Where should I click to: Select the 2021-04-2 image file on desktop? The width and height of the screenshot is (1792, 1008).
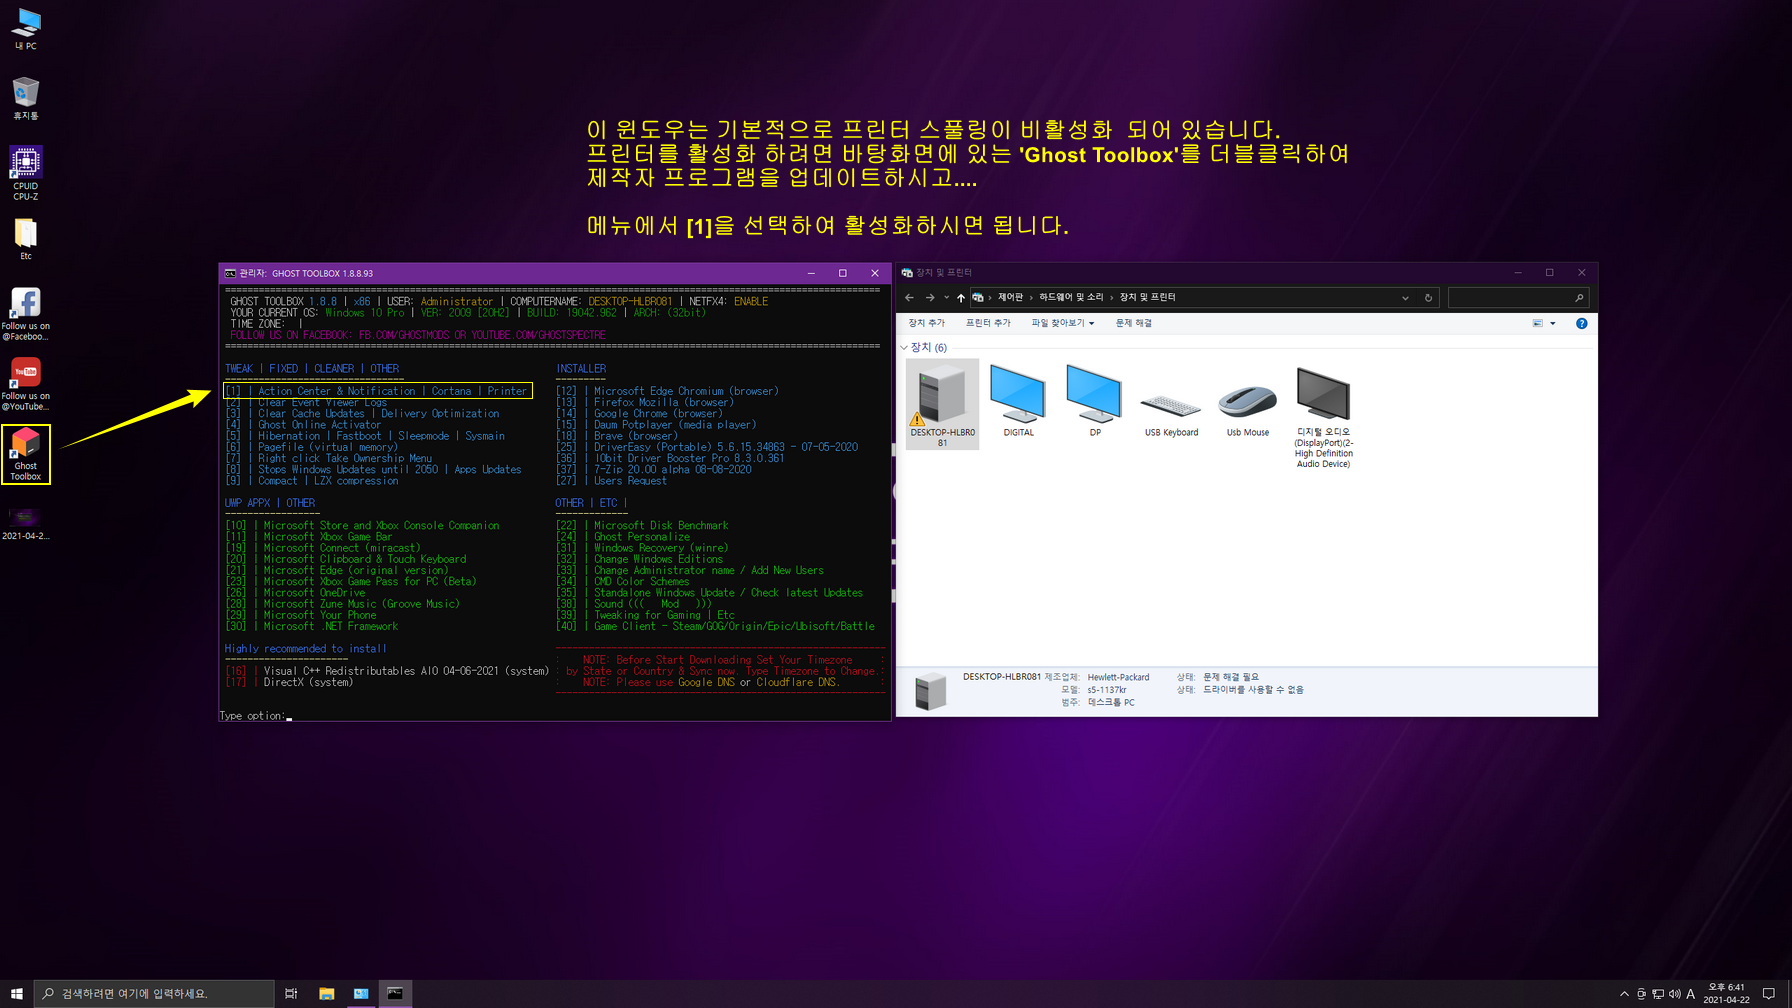point(25,523)
